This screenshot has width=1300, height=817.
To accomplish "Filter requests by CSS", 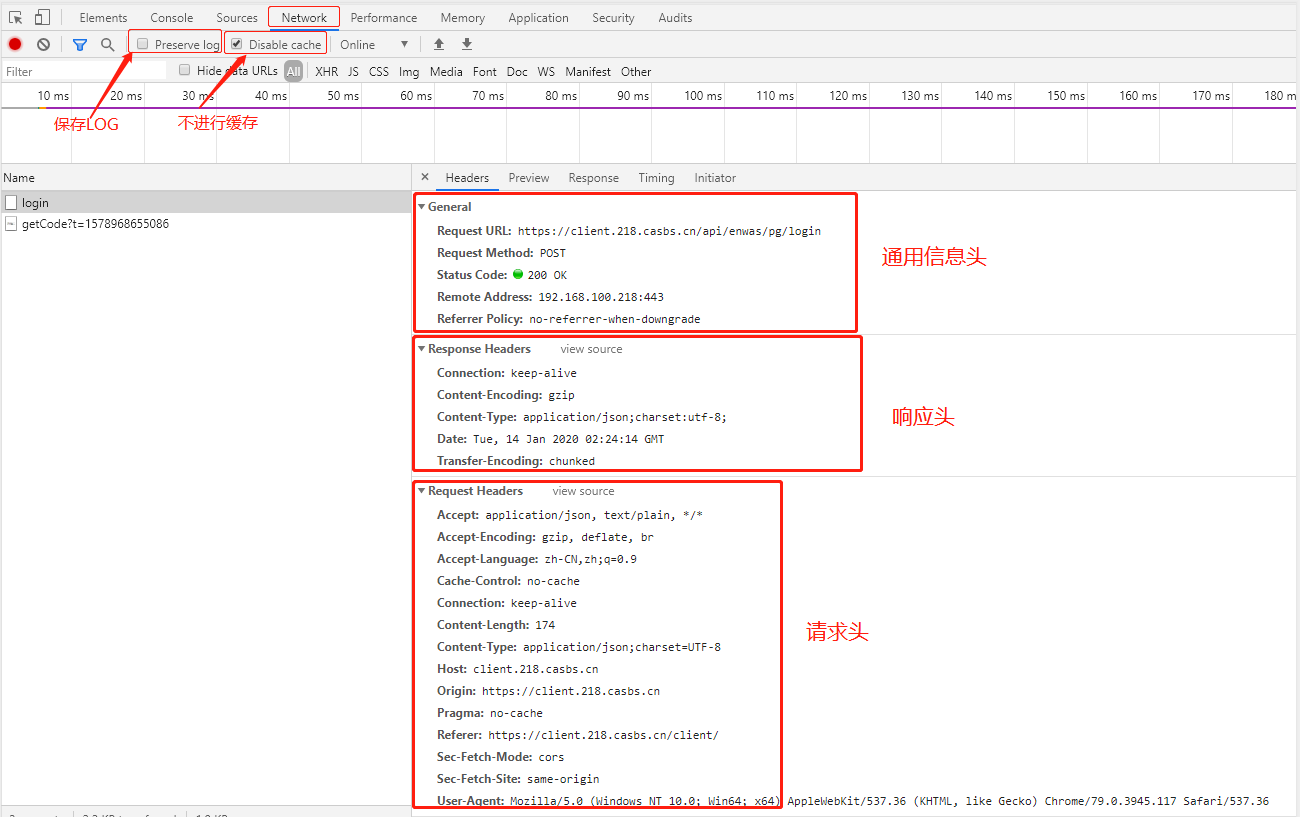I will [x=379, y=71].
